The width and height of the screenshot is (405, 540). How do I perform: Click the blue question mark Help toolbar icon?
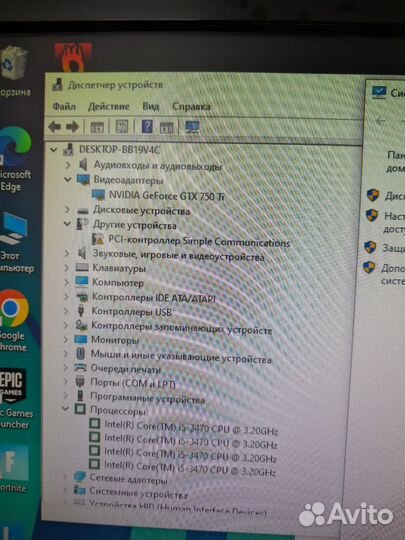coord(147,126)
